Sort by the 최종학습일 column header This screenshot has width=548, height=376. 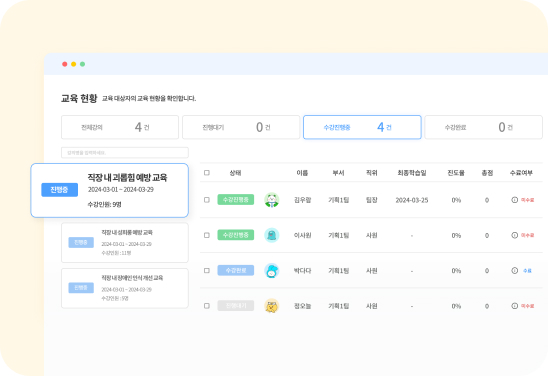click(412, 173)
